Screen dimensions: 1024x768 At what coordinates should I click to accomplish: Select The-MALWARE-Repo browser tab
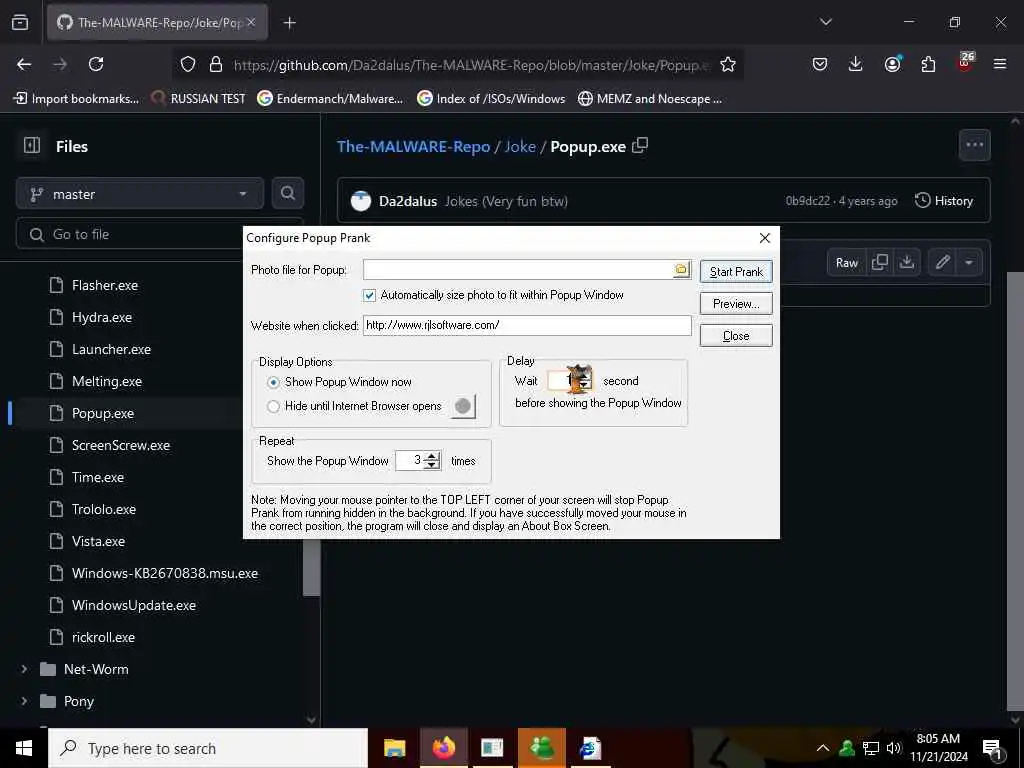coord(157,23)
